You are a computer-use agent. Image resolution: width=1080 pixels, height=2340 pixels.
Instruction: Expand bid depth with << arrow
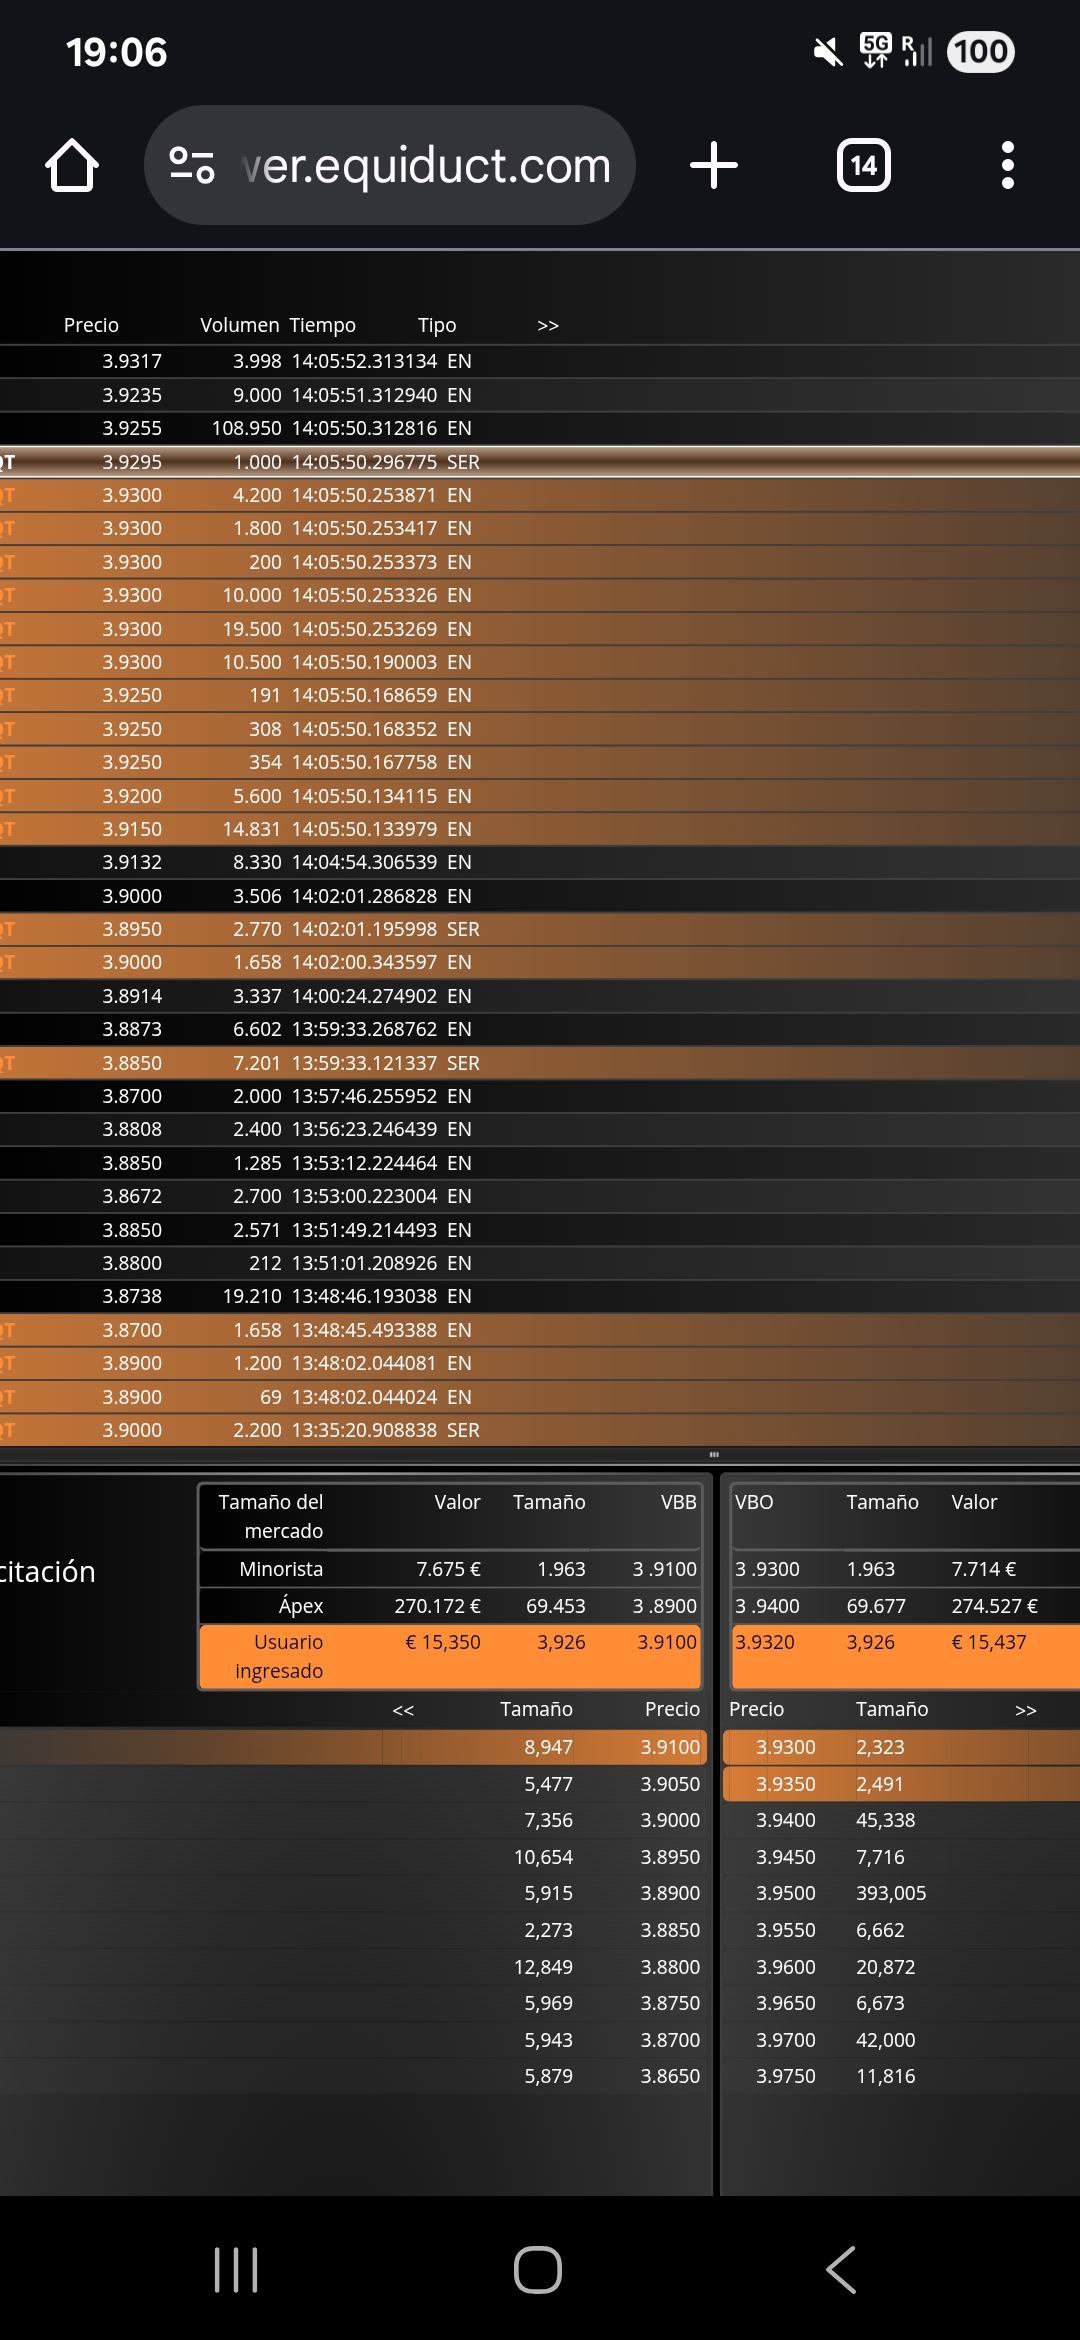403,1710
